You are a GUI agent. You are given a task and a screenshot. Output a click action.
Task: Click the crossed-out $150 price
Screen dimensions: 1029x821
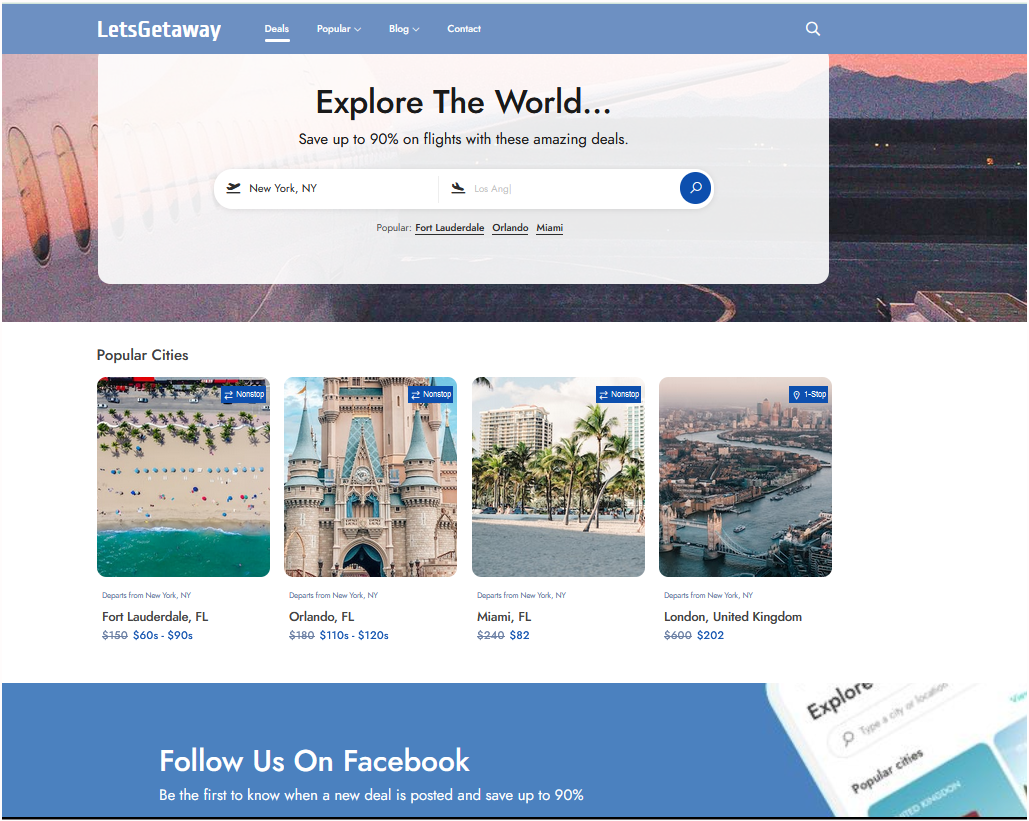[x=115, y=635]
